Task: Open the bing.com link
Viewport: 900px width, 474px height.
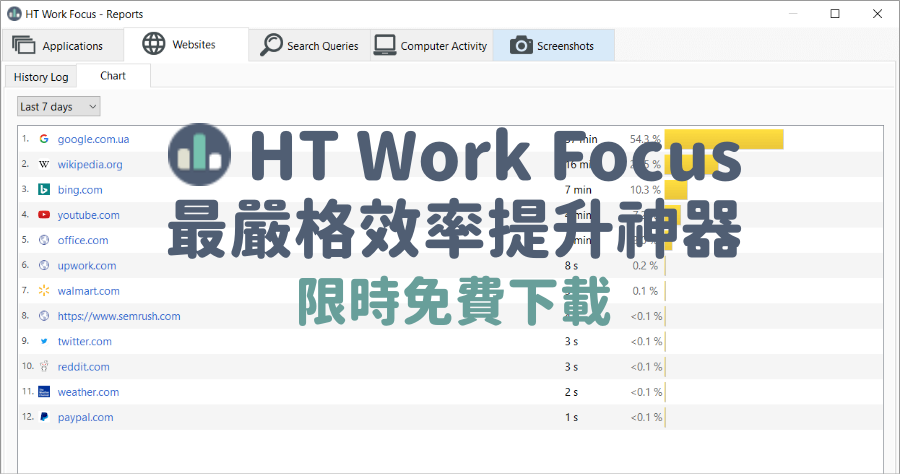Action: pyautogui.click(x=80, y=190)
